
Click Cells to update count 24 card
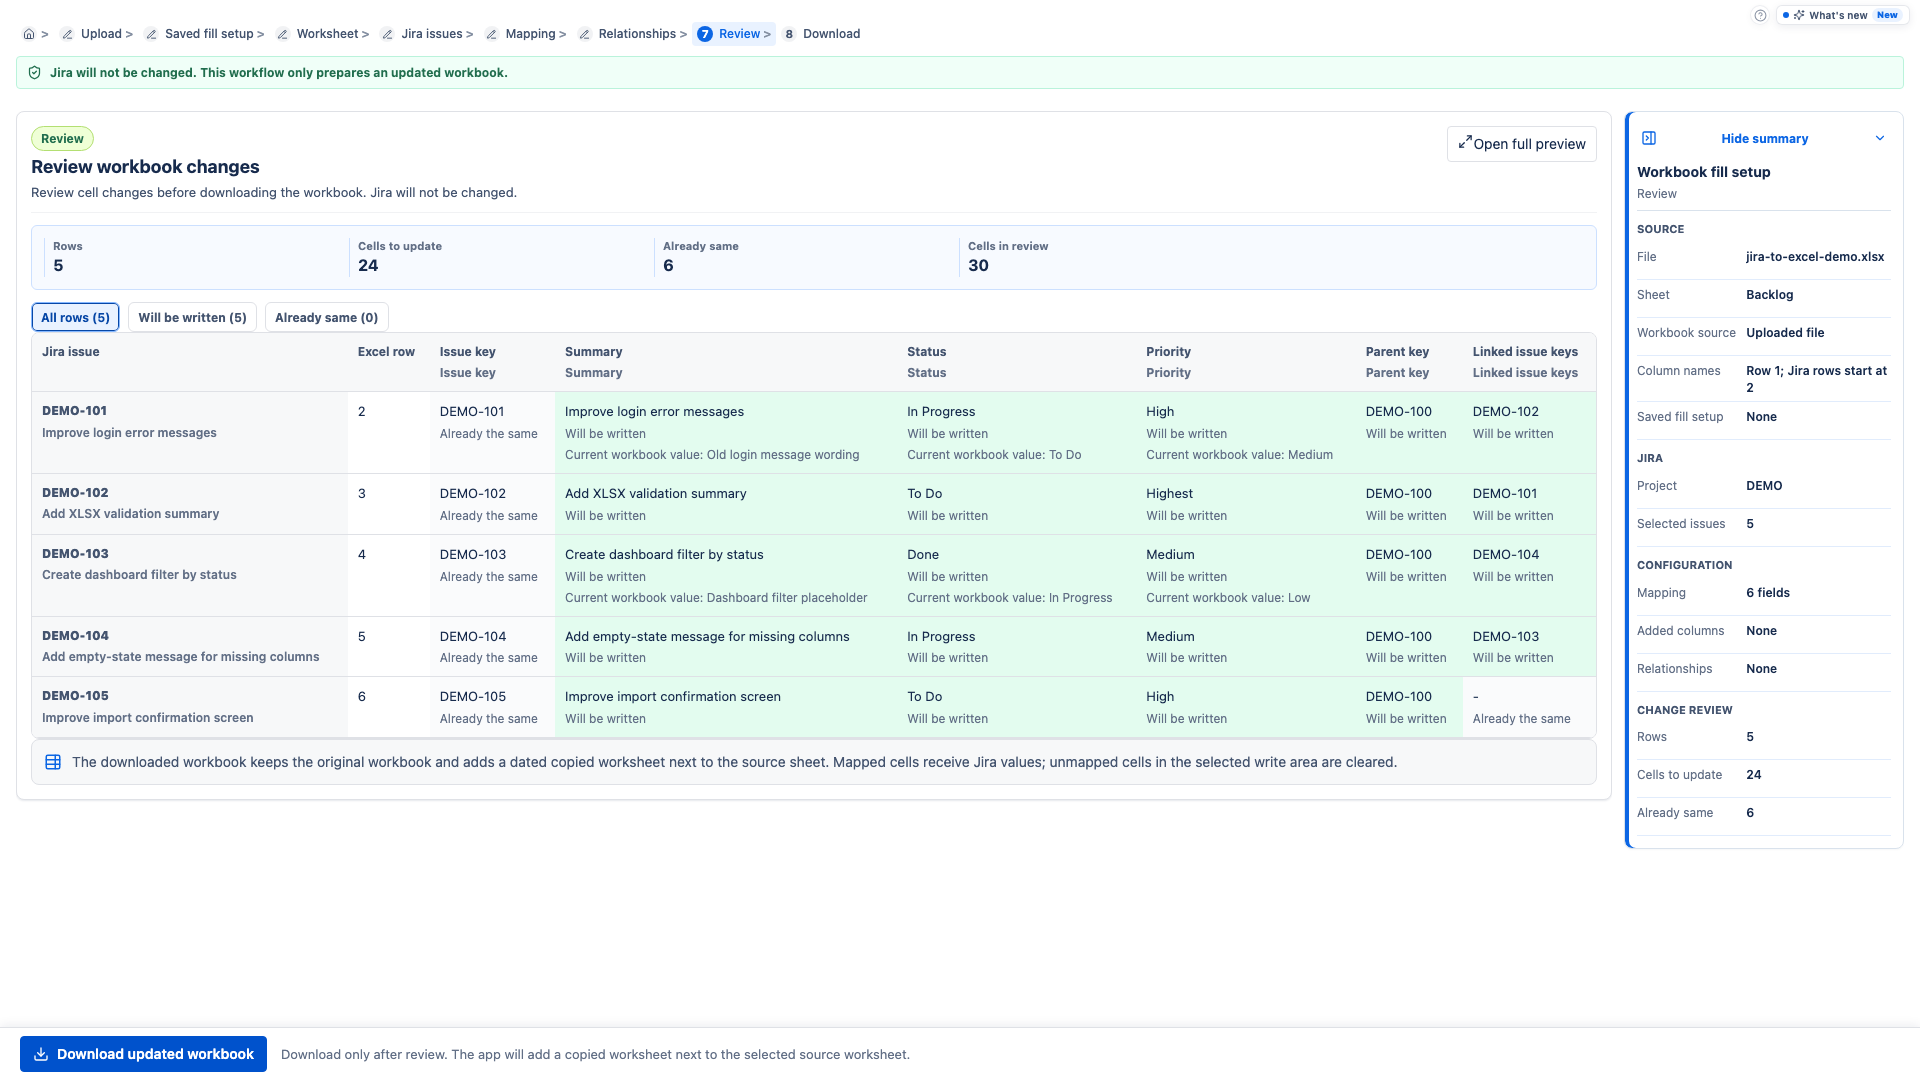coord(500,257)
